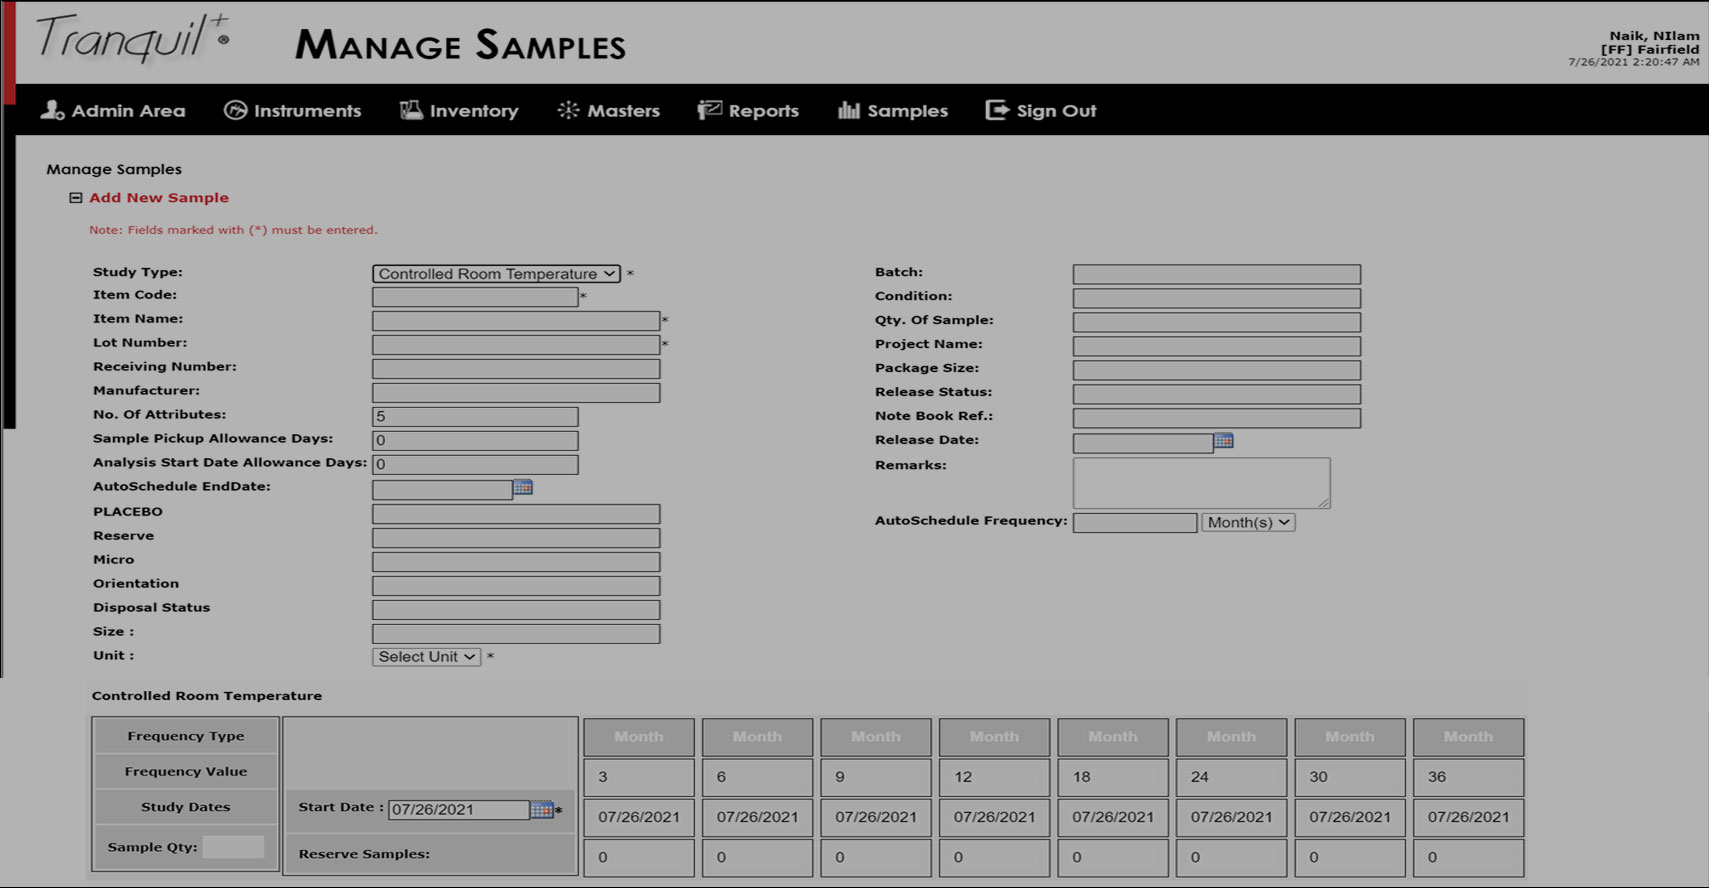
Task: Click the Inventory icon in navbar
Action: [411, 110]
